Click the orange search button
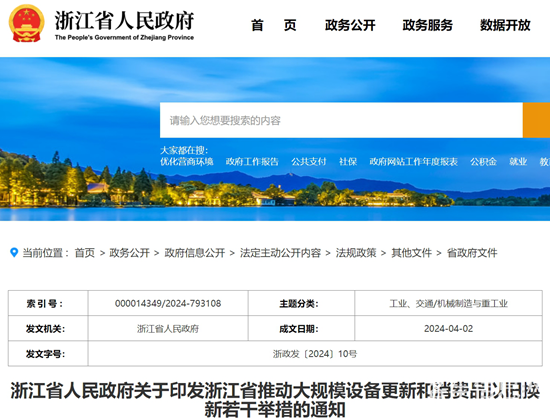The width and height of the screenshot is (550, 420). [536, 120]
